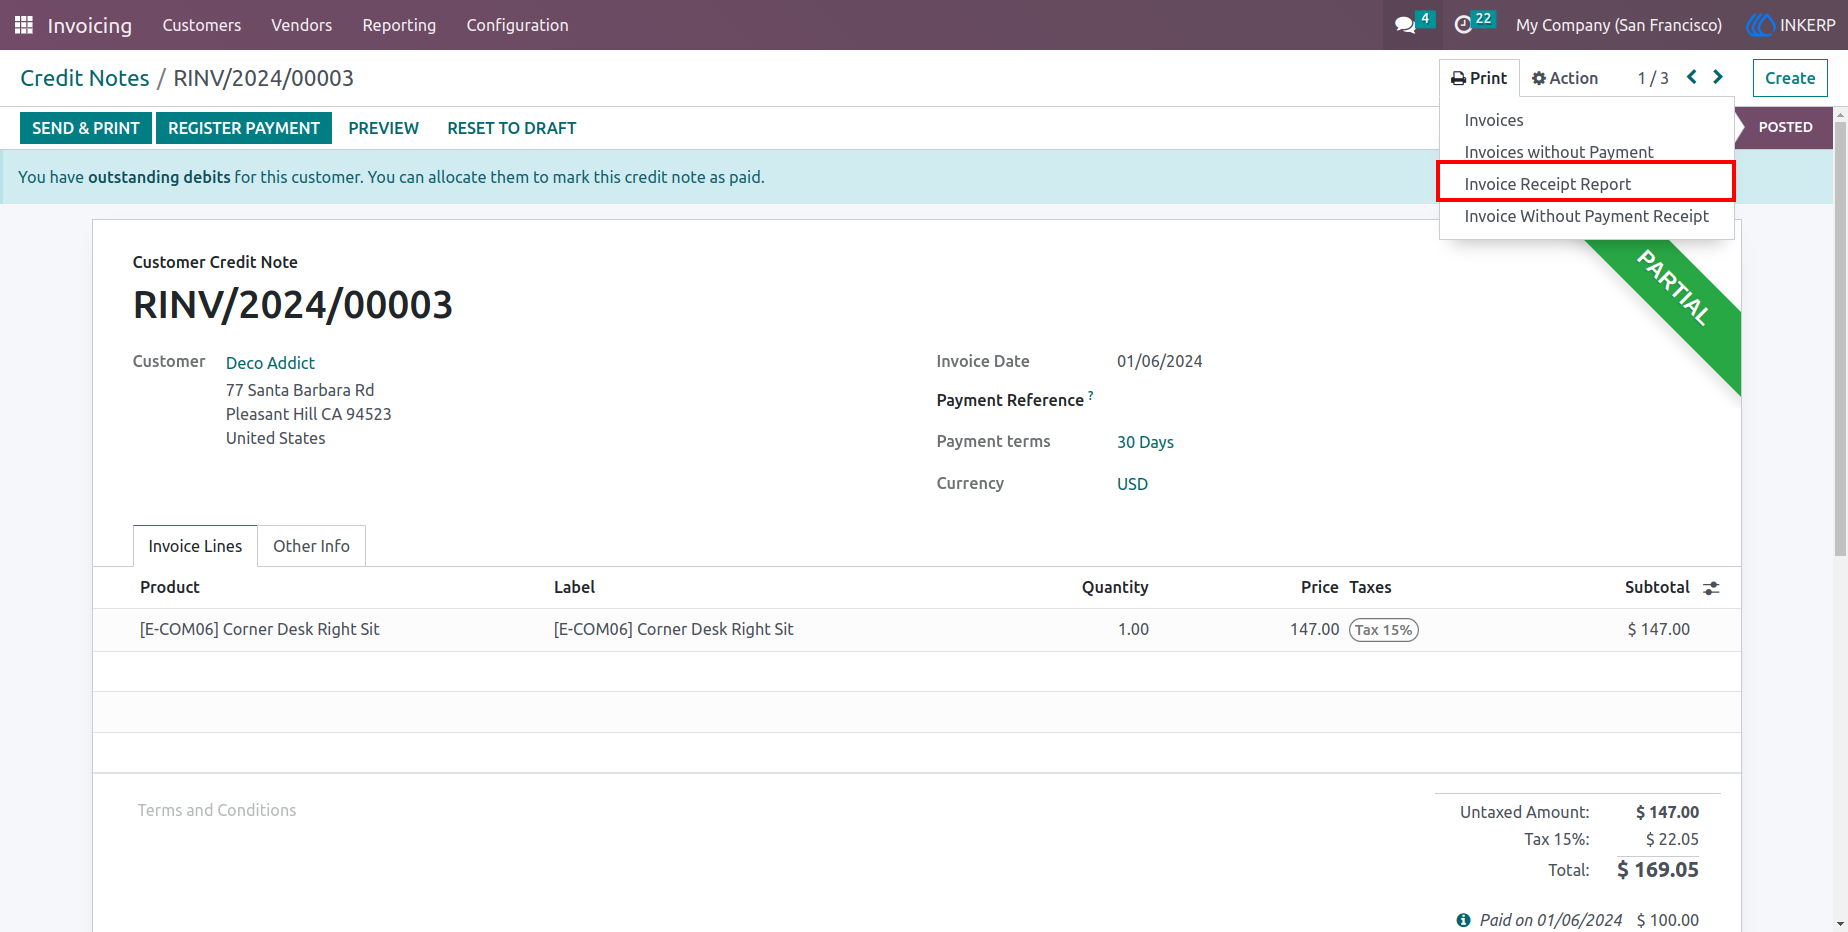Open the Reporting menu
Screen dimensions: 1848x932
399,25
